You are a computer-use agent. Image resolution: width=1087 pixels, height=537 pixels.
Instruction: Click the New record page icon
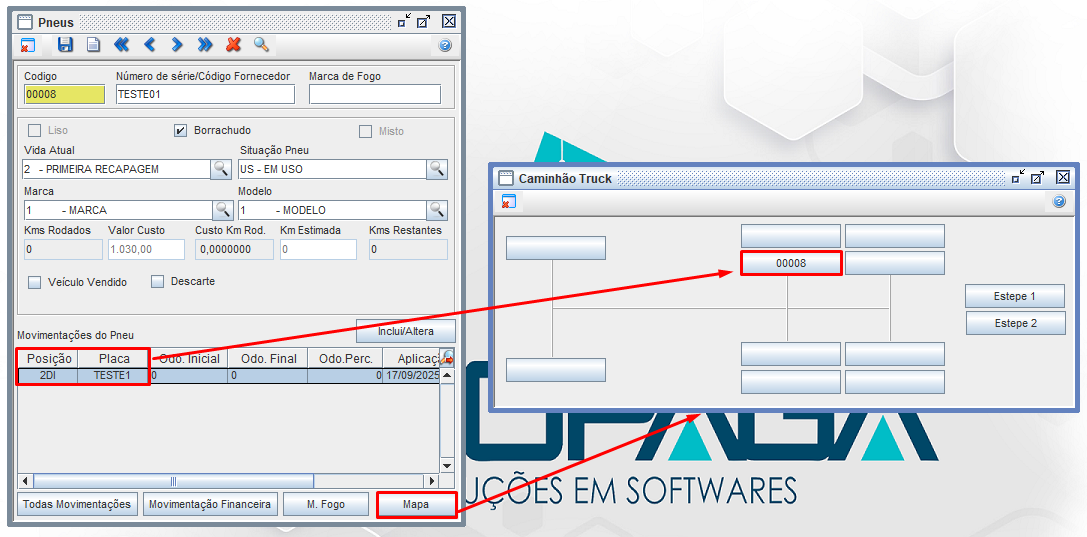93,45
